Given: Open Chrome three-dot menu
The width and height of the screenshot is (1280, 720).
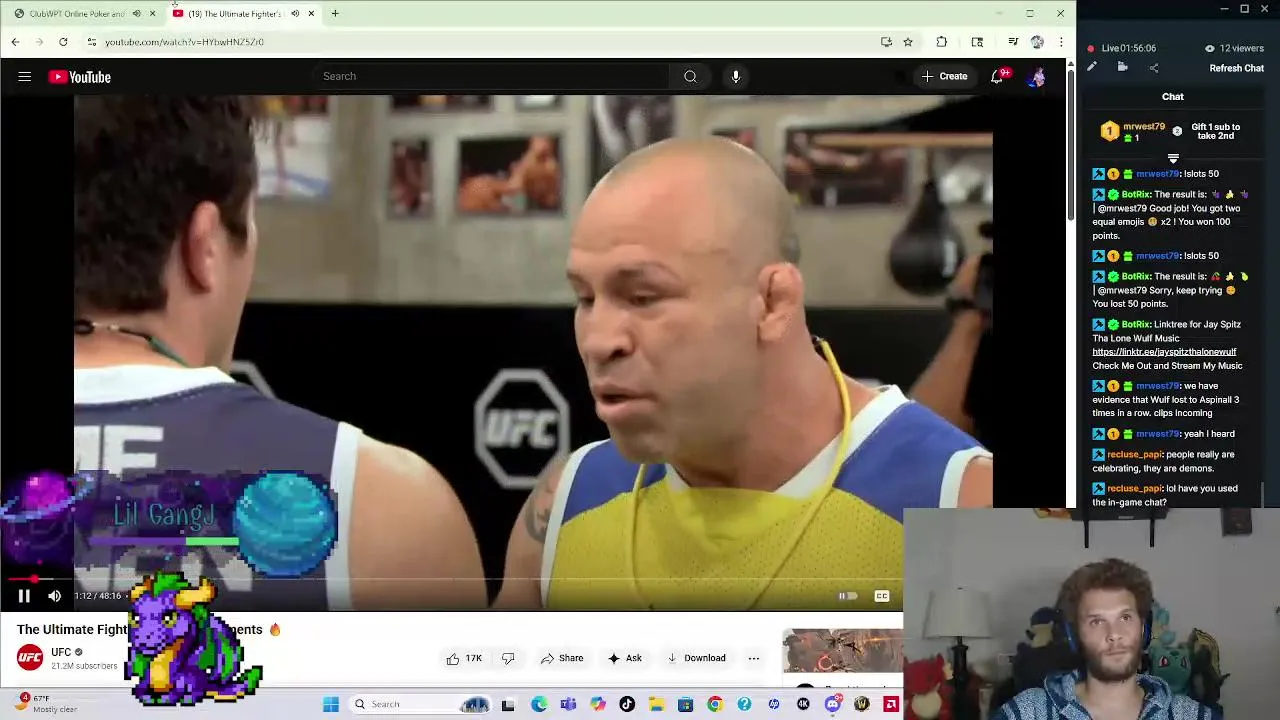Looking at the screenshot, I should (x=1061, y=42).
